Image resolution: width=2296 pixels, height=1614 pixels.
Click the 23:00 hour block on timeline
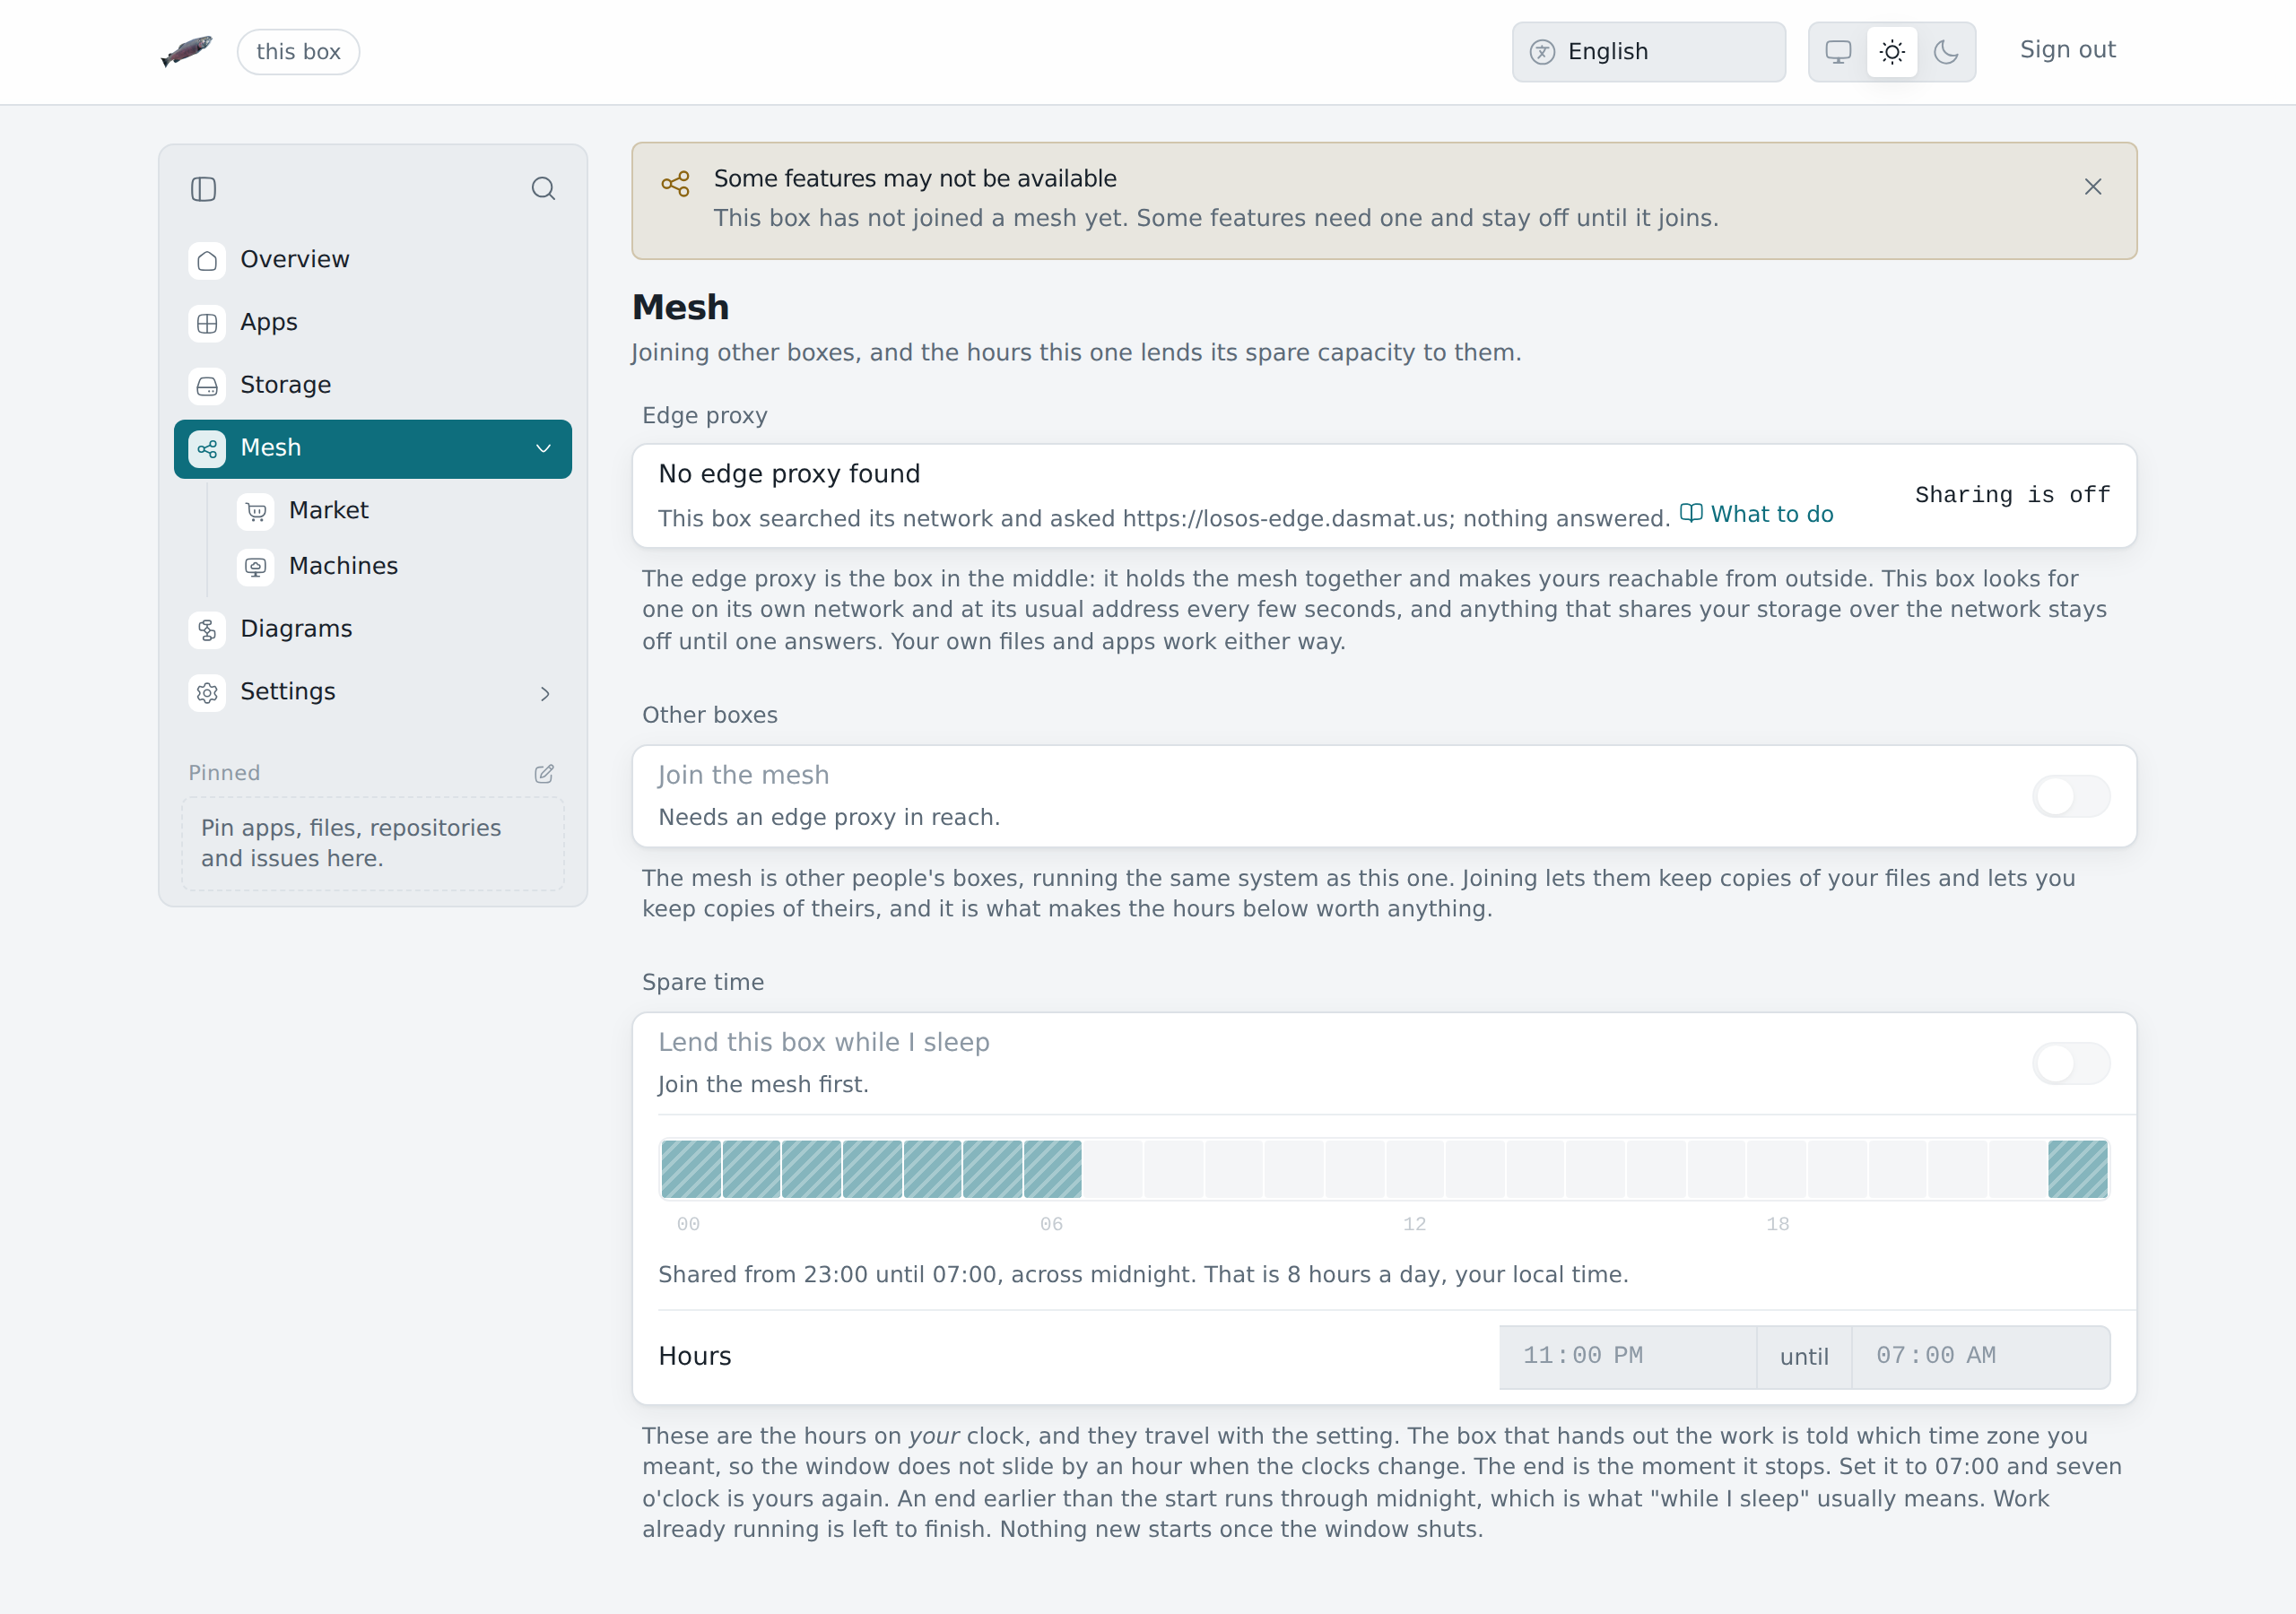click(x=2077, y=1168)
